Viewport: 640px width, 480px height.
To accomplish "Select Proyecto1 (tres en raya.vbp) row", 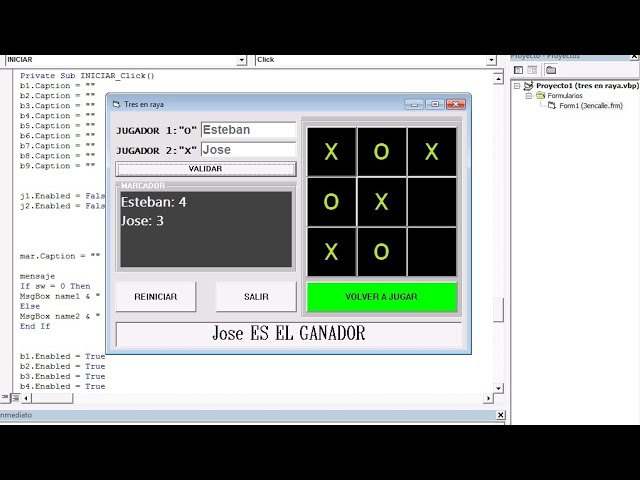I will pyautogui.click(x=587, y=86).
